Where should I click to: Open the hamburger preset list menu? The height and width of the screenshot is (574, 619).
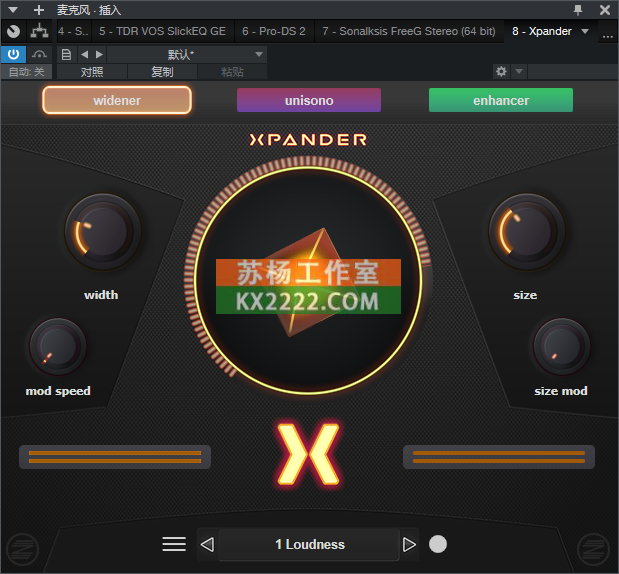pyautogui.click(x=174, y=544)
